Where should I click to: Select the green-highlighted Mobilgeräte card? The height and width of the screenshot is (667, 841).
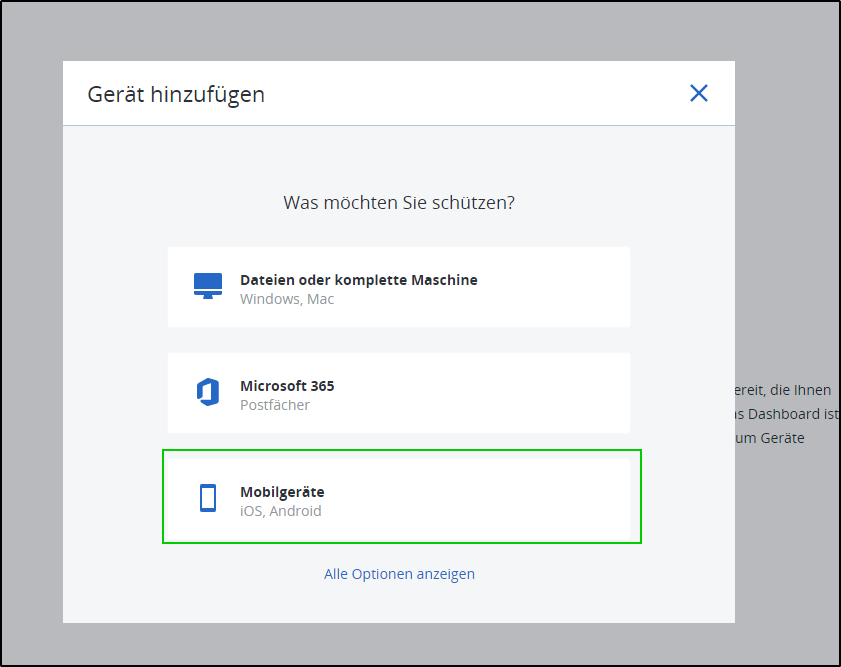pyautogui.click(x=401, y=496)
